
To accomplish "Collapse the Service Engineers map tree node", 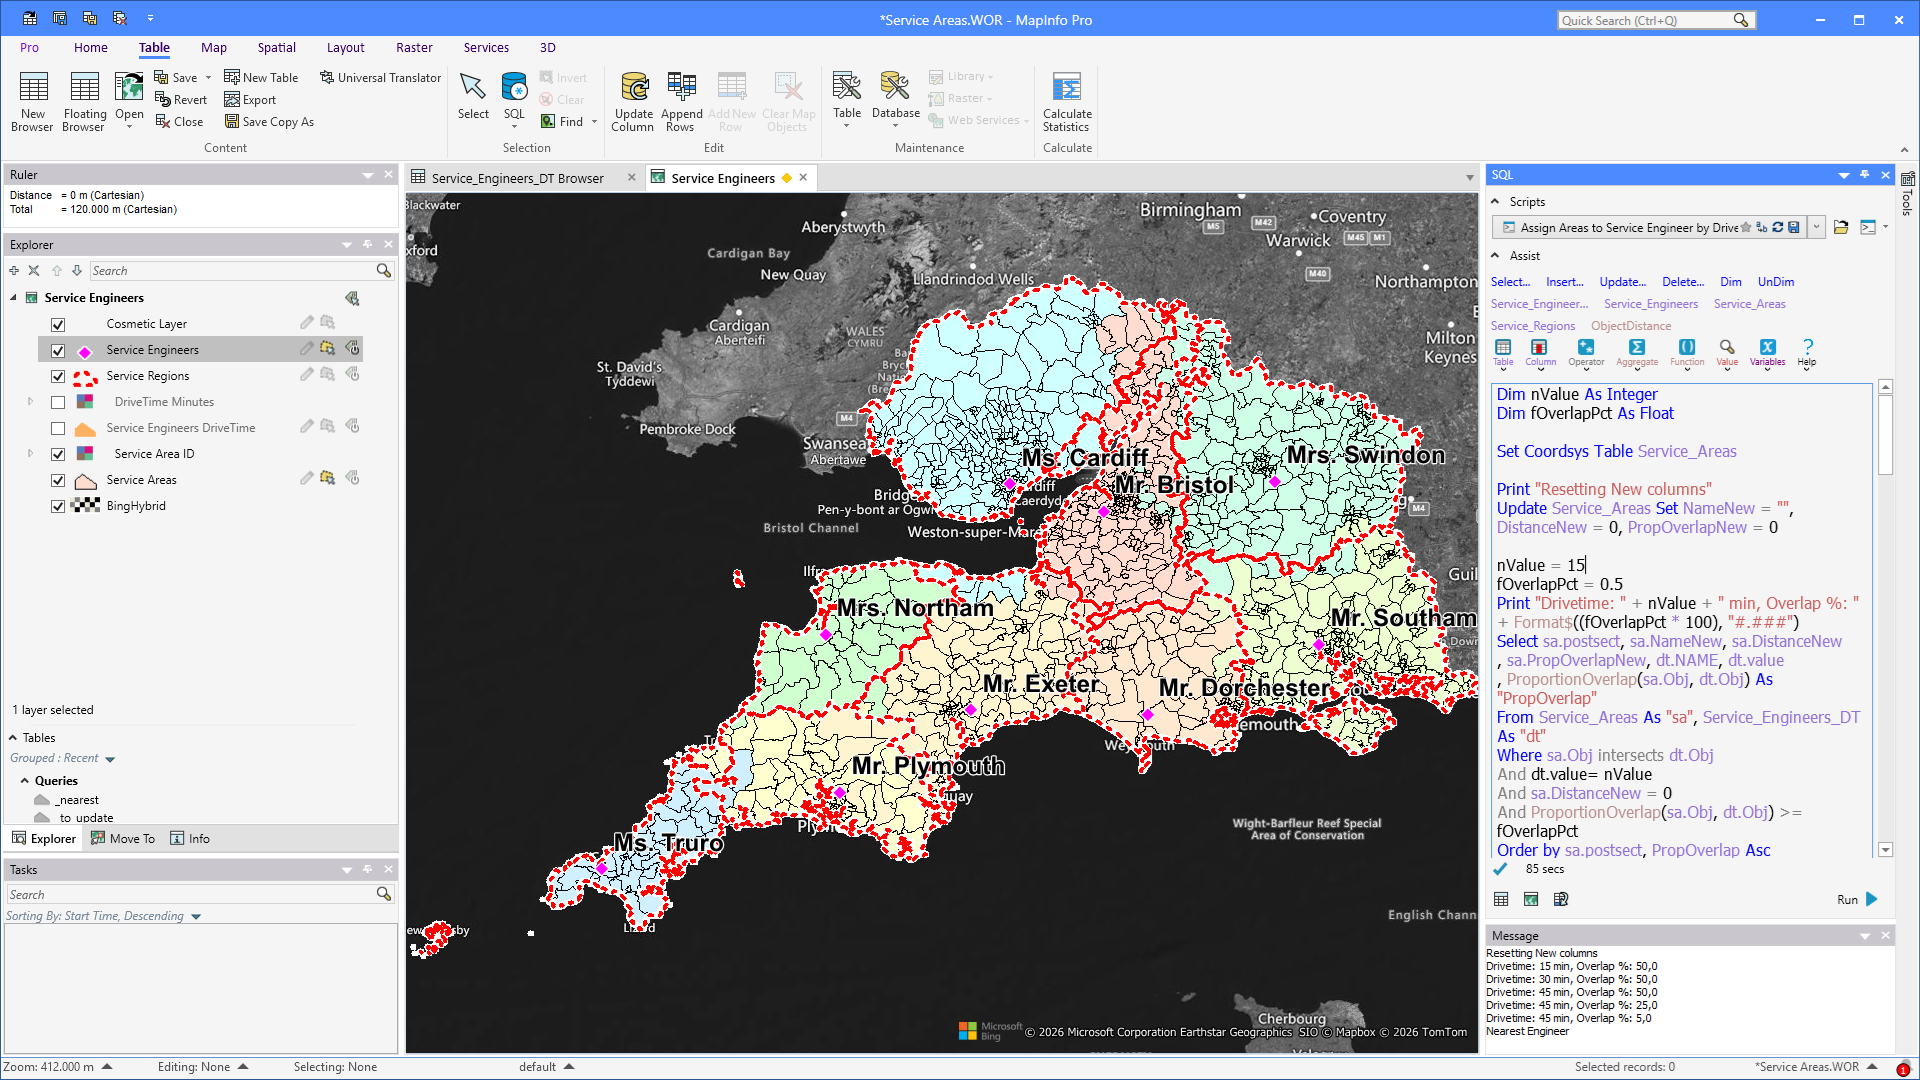I will (x=14, y=298).
